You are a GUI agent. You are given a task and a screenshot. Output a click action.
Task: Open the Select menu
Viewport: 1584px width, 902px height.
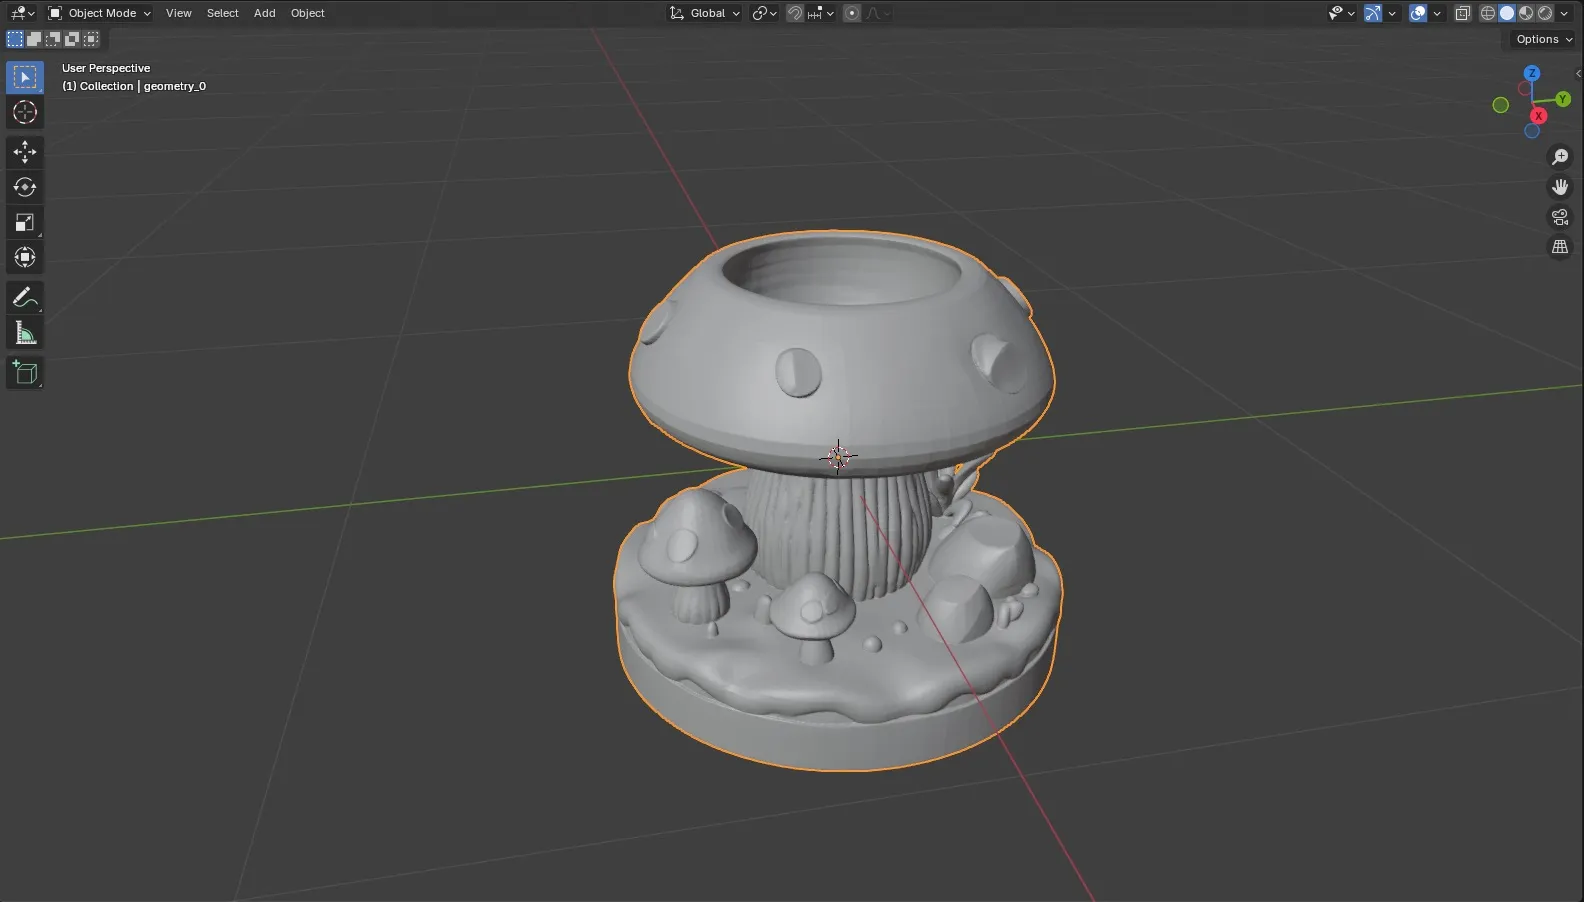222,13
